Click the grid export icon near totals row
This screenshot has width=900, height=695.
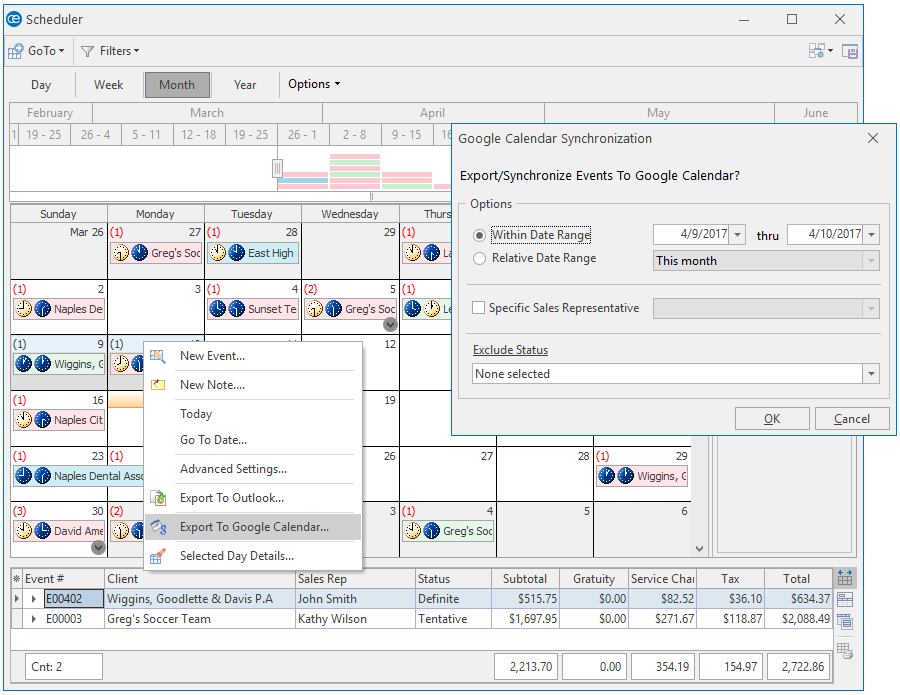pyautogui.click(x=844, y=650)
